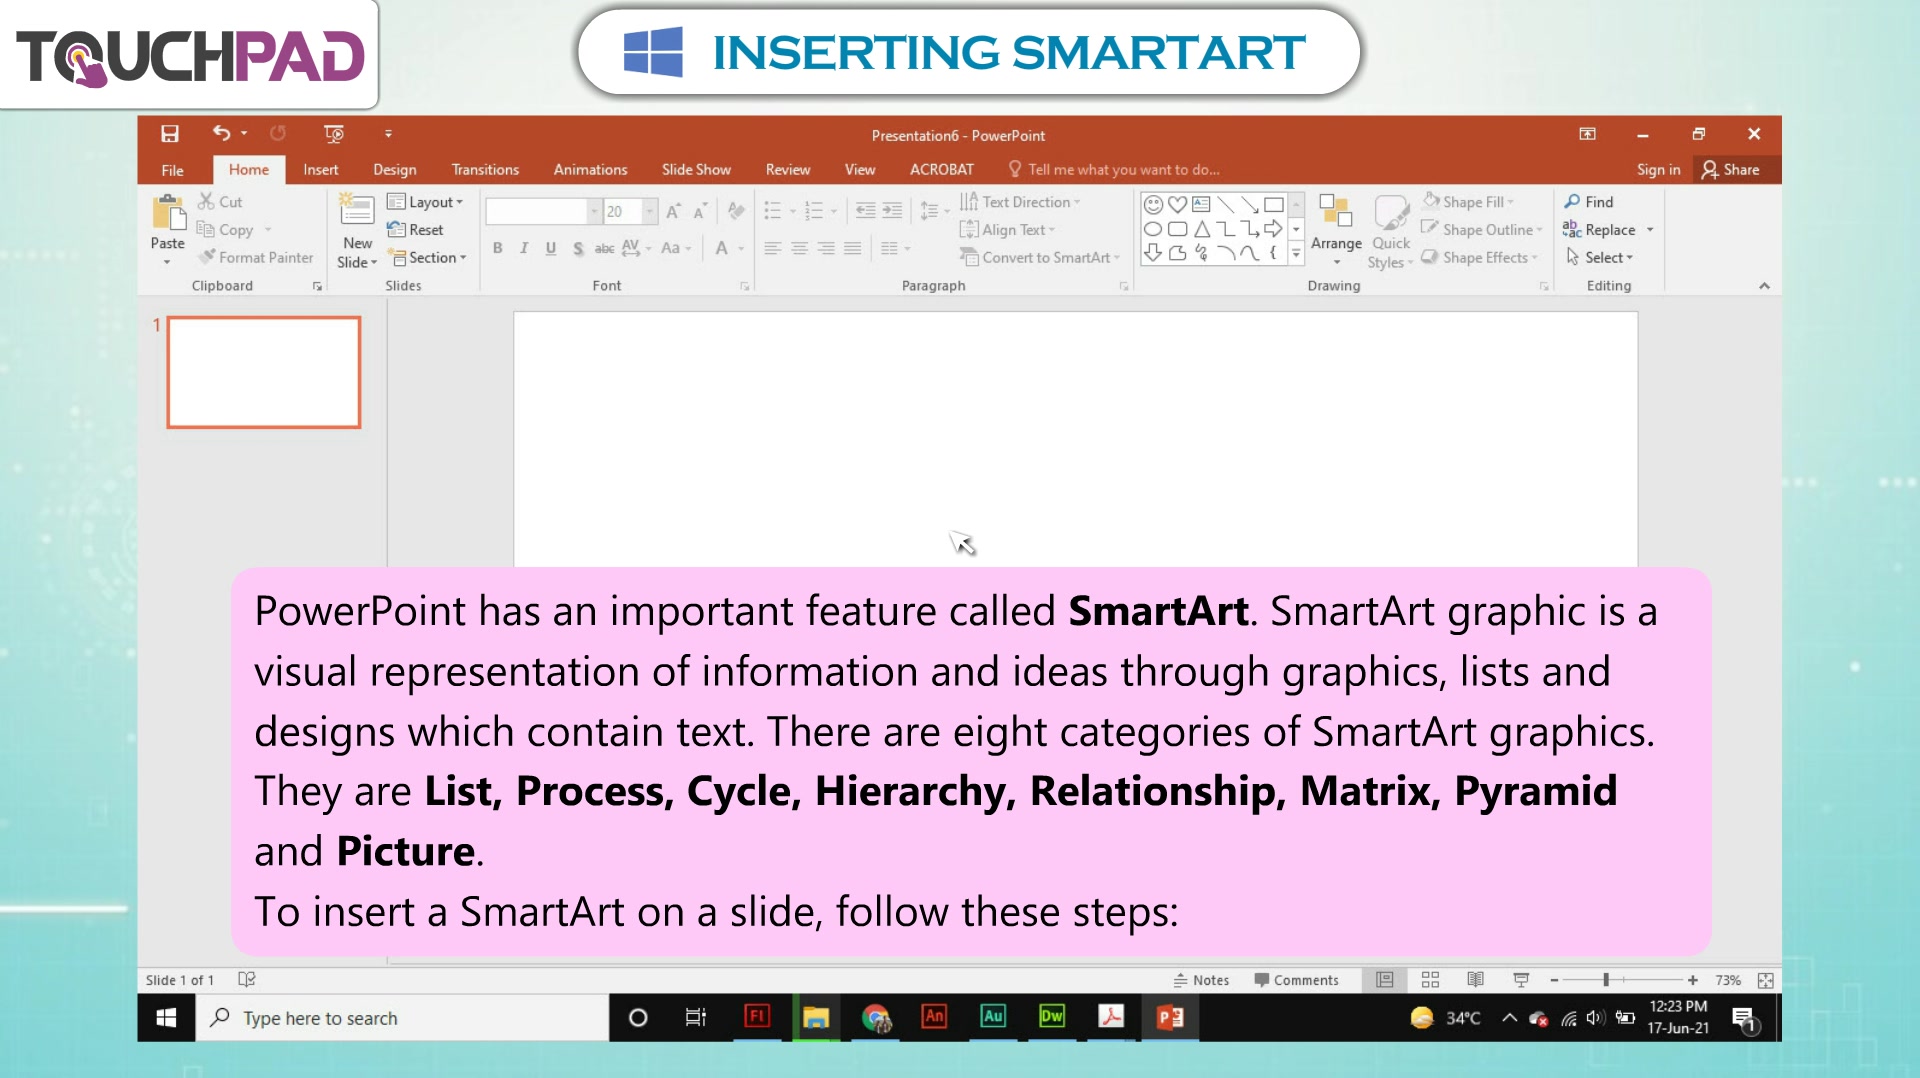Open Change Case dropdown

676,248
